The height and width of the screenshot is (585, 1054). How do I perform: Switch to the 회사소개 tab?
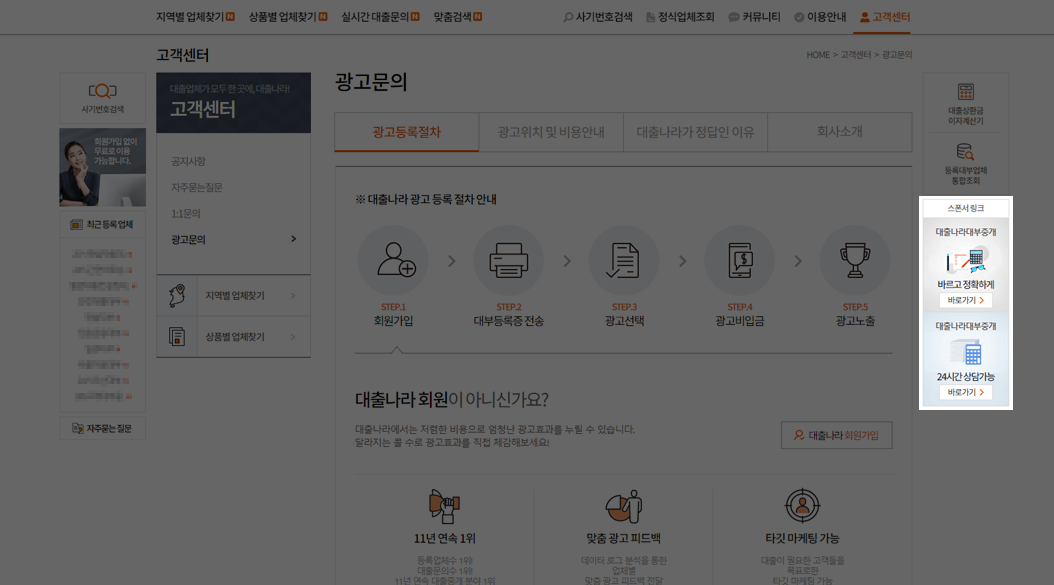click(839, 131)
